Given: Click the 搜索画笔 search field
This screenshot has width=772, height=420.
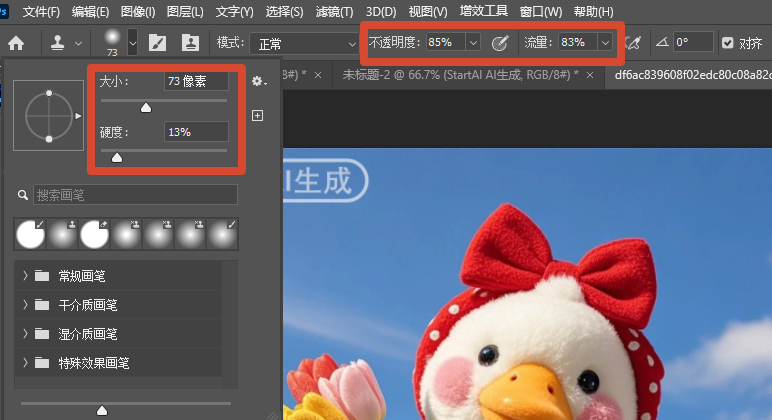Looking at the screenshot, I should tap(135, 195).
